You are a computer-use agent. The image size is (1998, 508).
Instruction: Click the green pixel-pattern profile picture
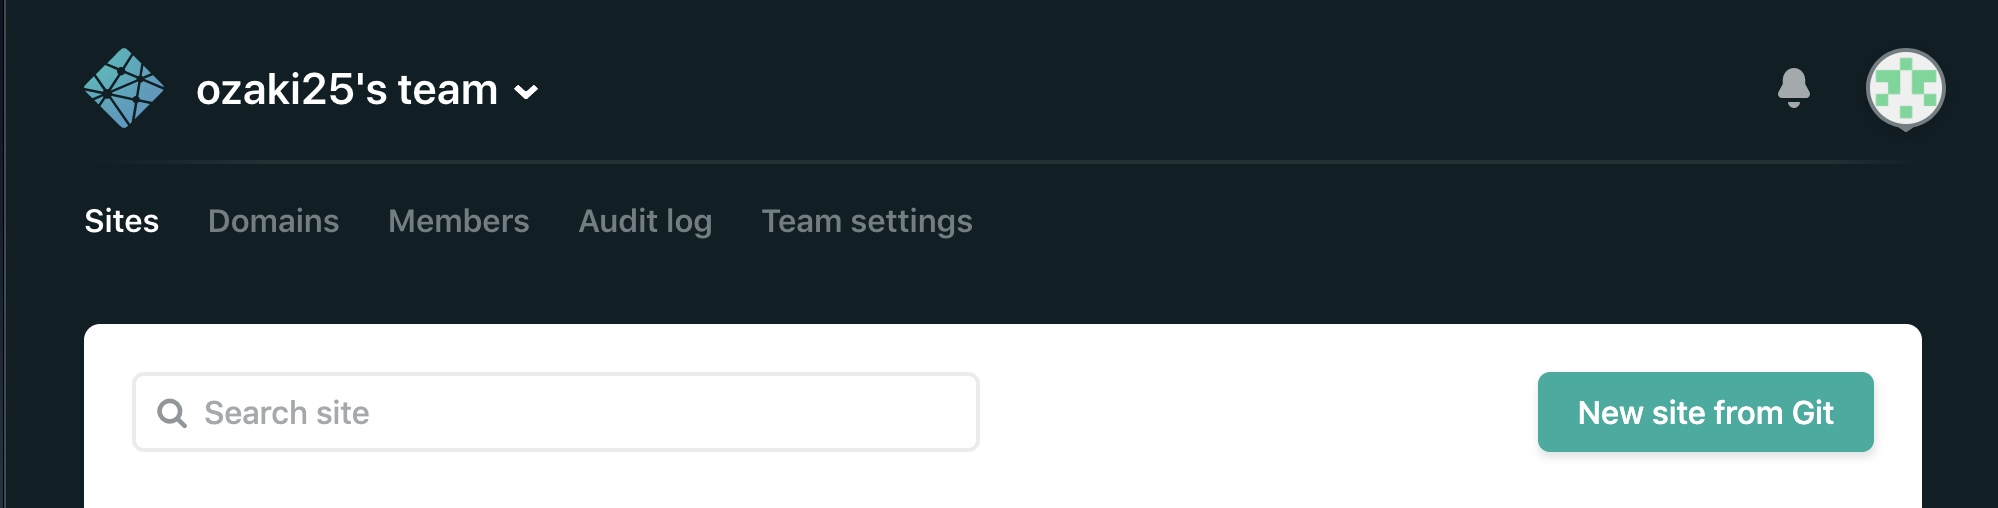[1906, 89]
